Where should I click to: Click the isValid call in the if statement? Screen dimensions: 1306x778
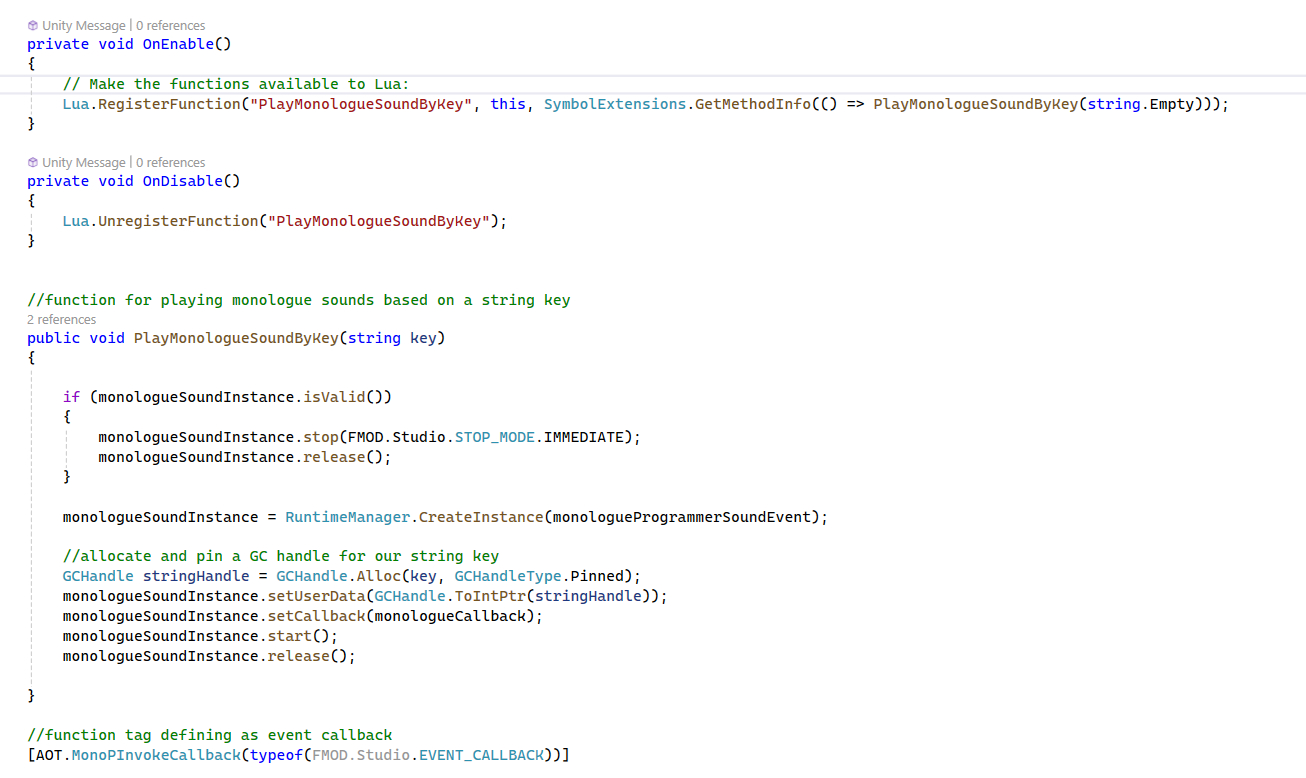tap(334, 397)
